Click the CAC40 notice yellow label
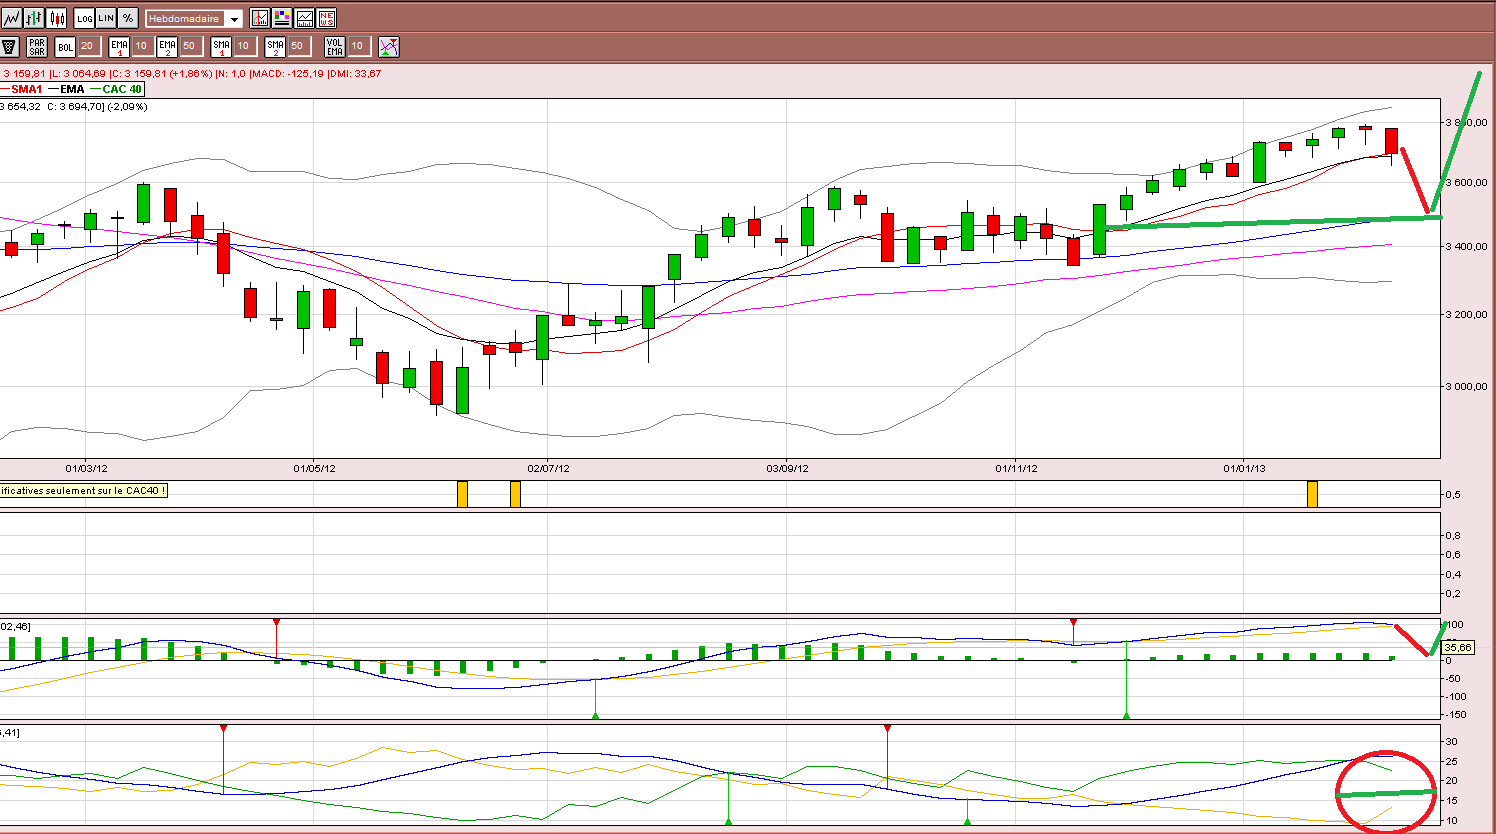Image resolution: width=1496 pixels, height=834 pixels. (83, 491)
